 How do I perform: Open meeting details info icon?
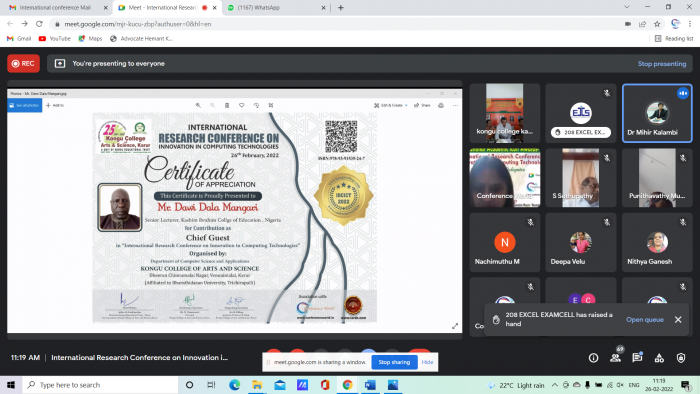click(x=593, y=358)
